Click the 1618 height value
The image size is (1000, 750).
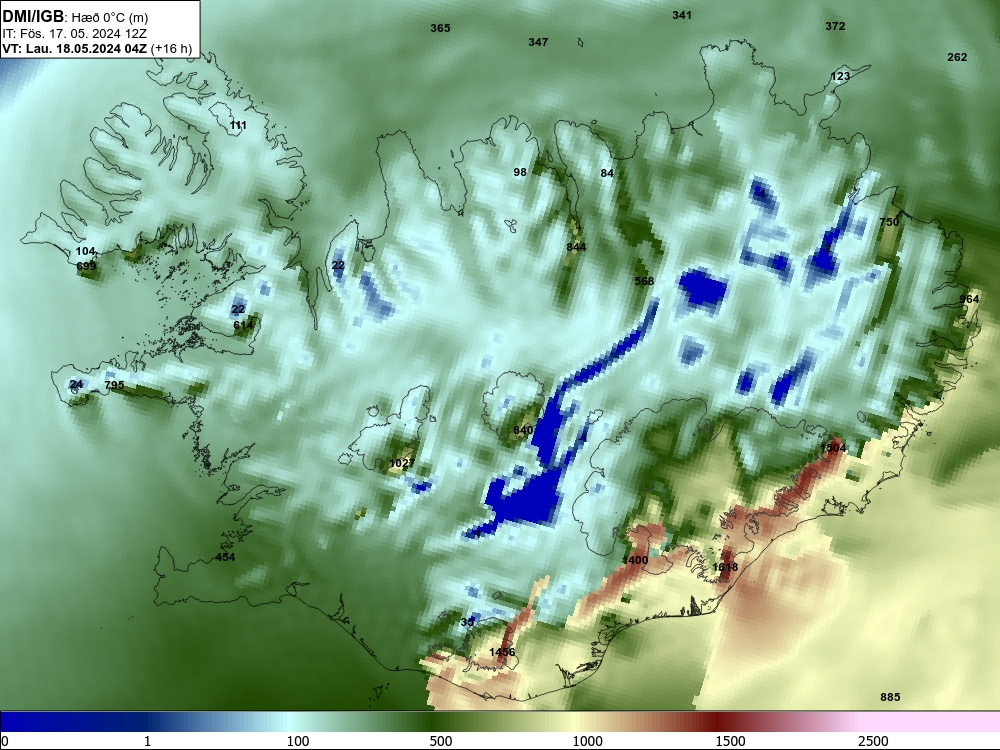724,568
